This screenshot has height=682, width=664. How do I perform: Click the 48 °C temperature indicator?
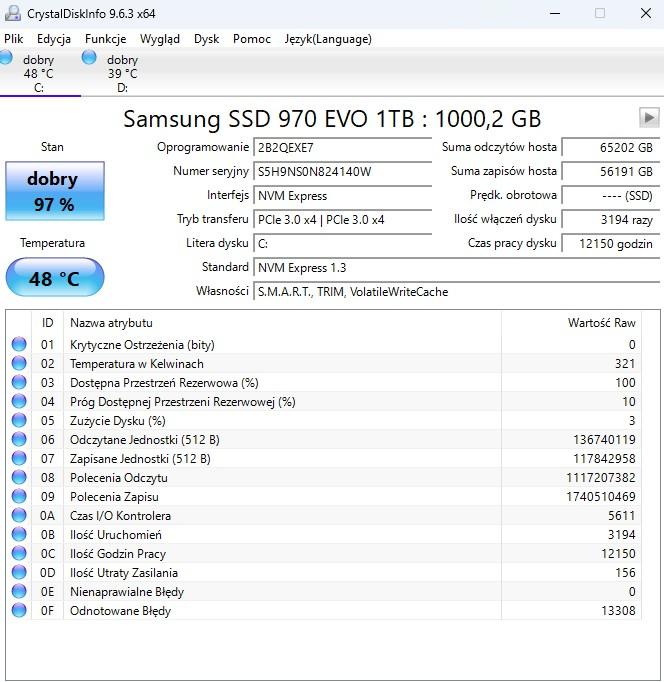(x=54, y=279)
